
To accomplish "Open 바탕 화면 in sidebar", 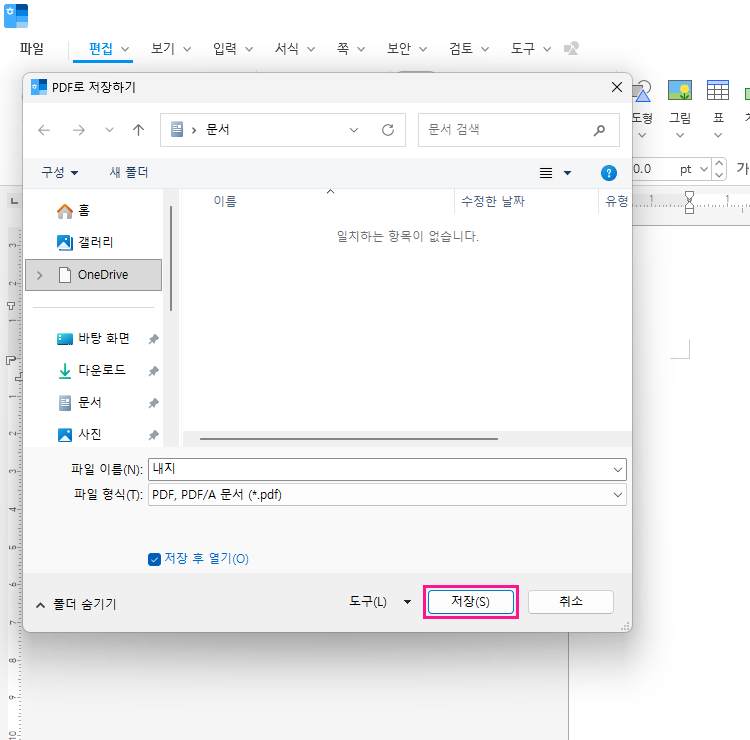I will [103, 338].
